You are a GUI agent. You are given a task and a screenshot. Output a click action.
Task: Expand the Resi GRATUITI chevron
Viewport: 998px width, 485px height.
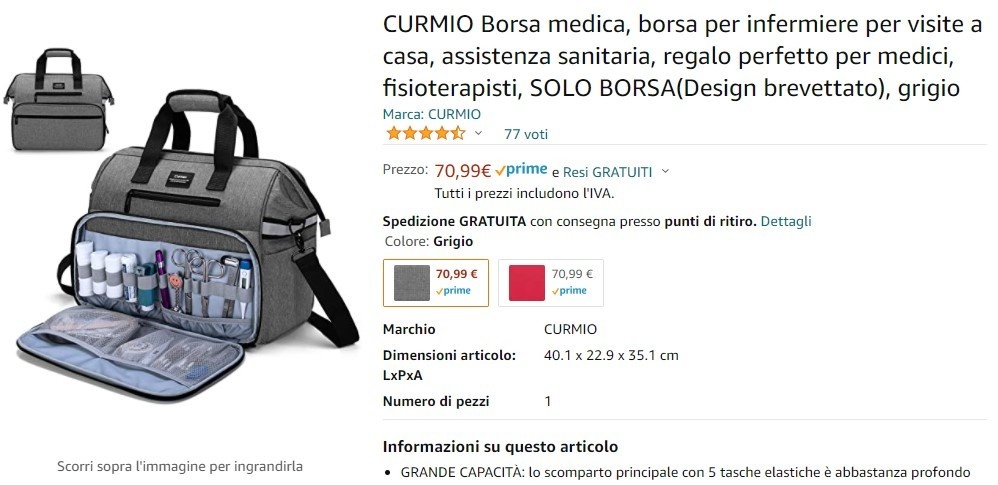(x=666, y=171)
